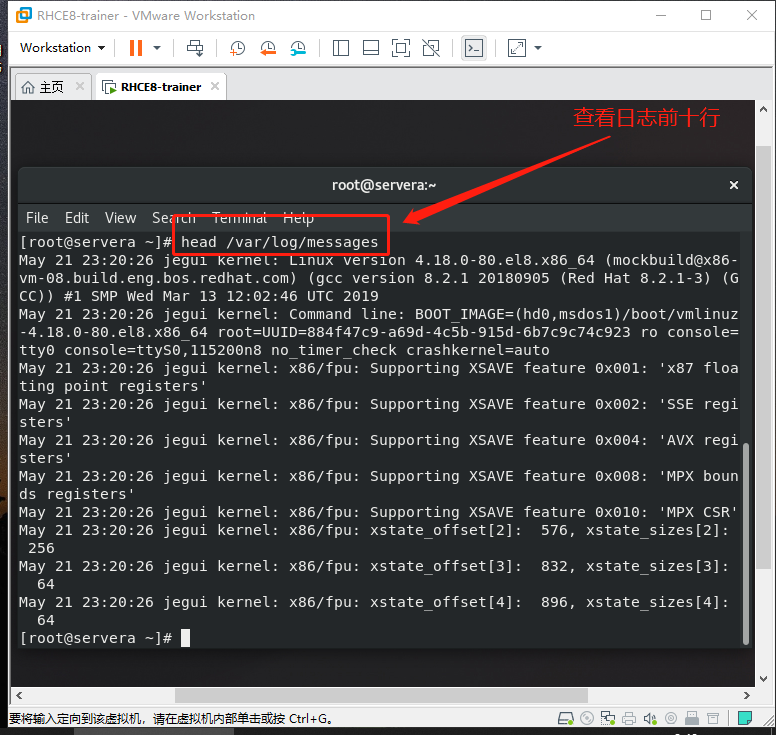This screenshot has width=776, height=735.
Task: Open the terminal Search menu
Action: coord(174,218)
